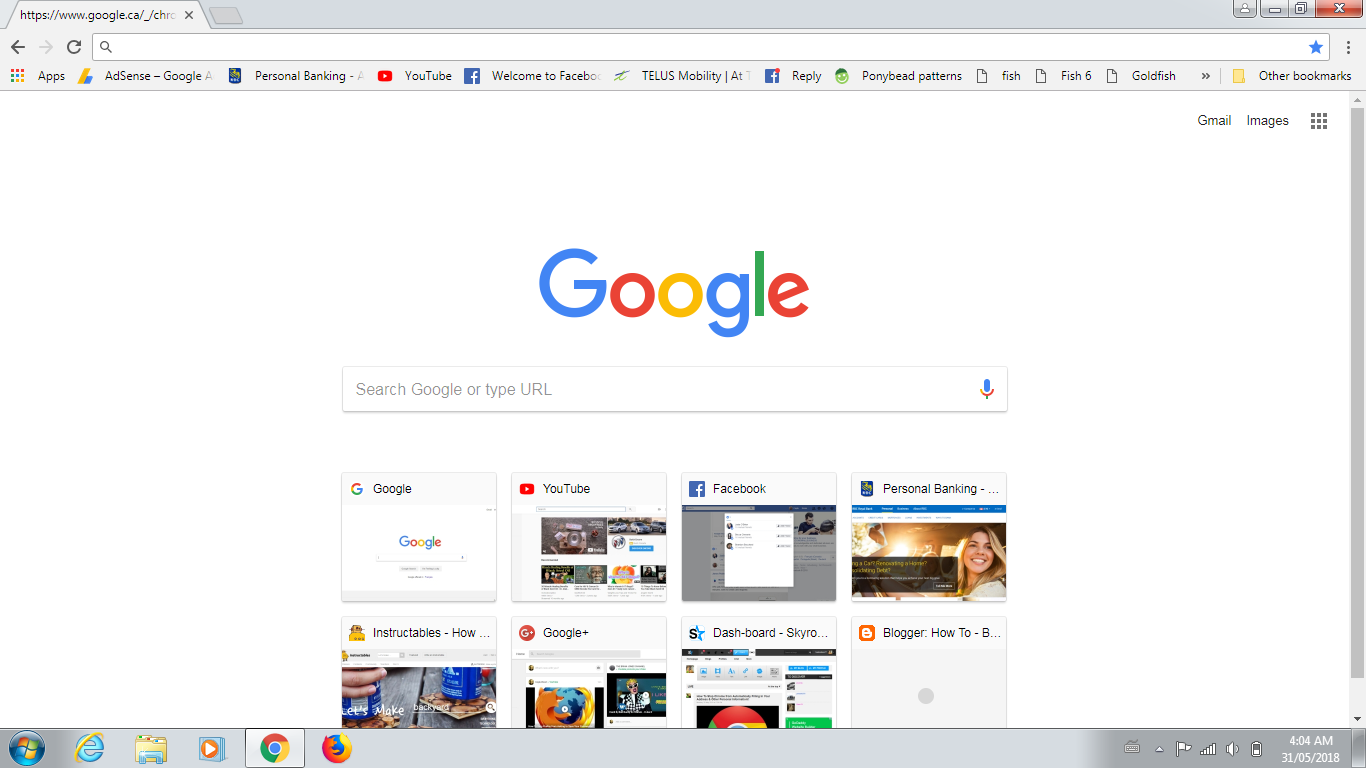Open the Apps bookmarks shortcut
The image size is (1366, 768).
click(37, 76)
